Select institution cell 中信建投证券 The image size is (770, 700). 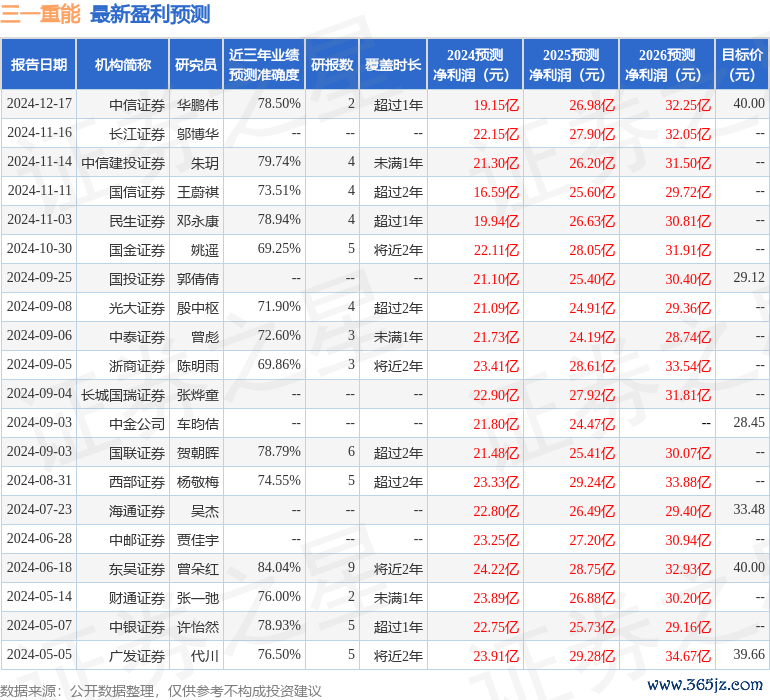coord(123,163)
